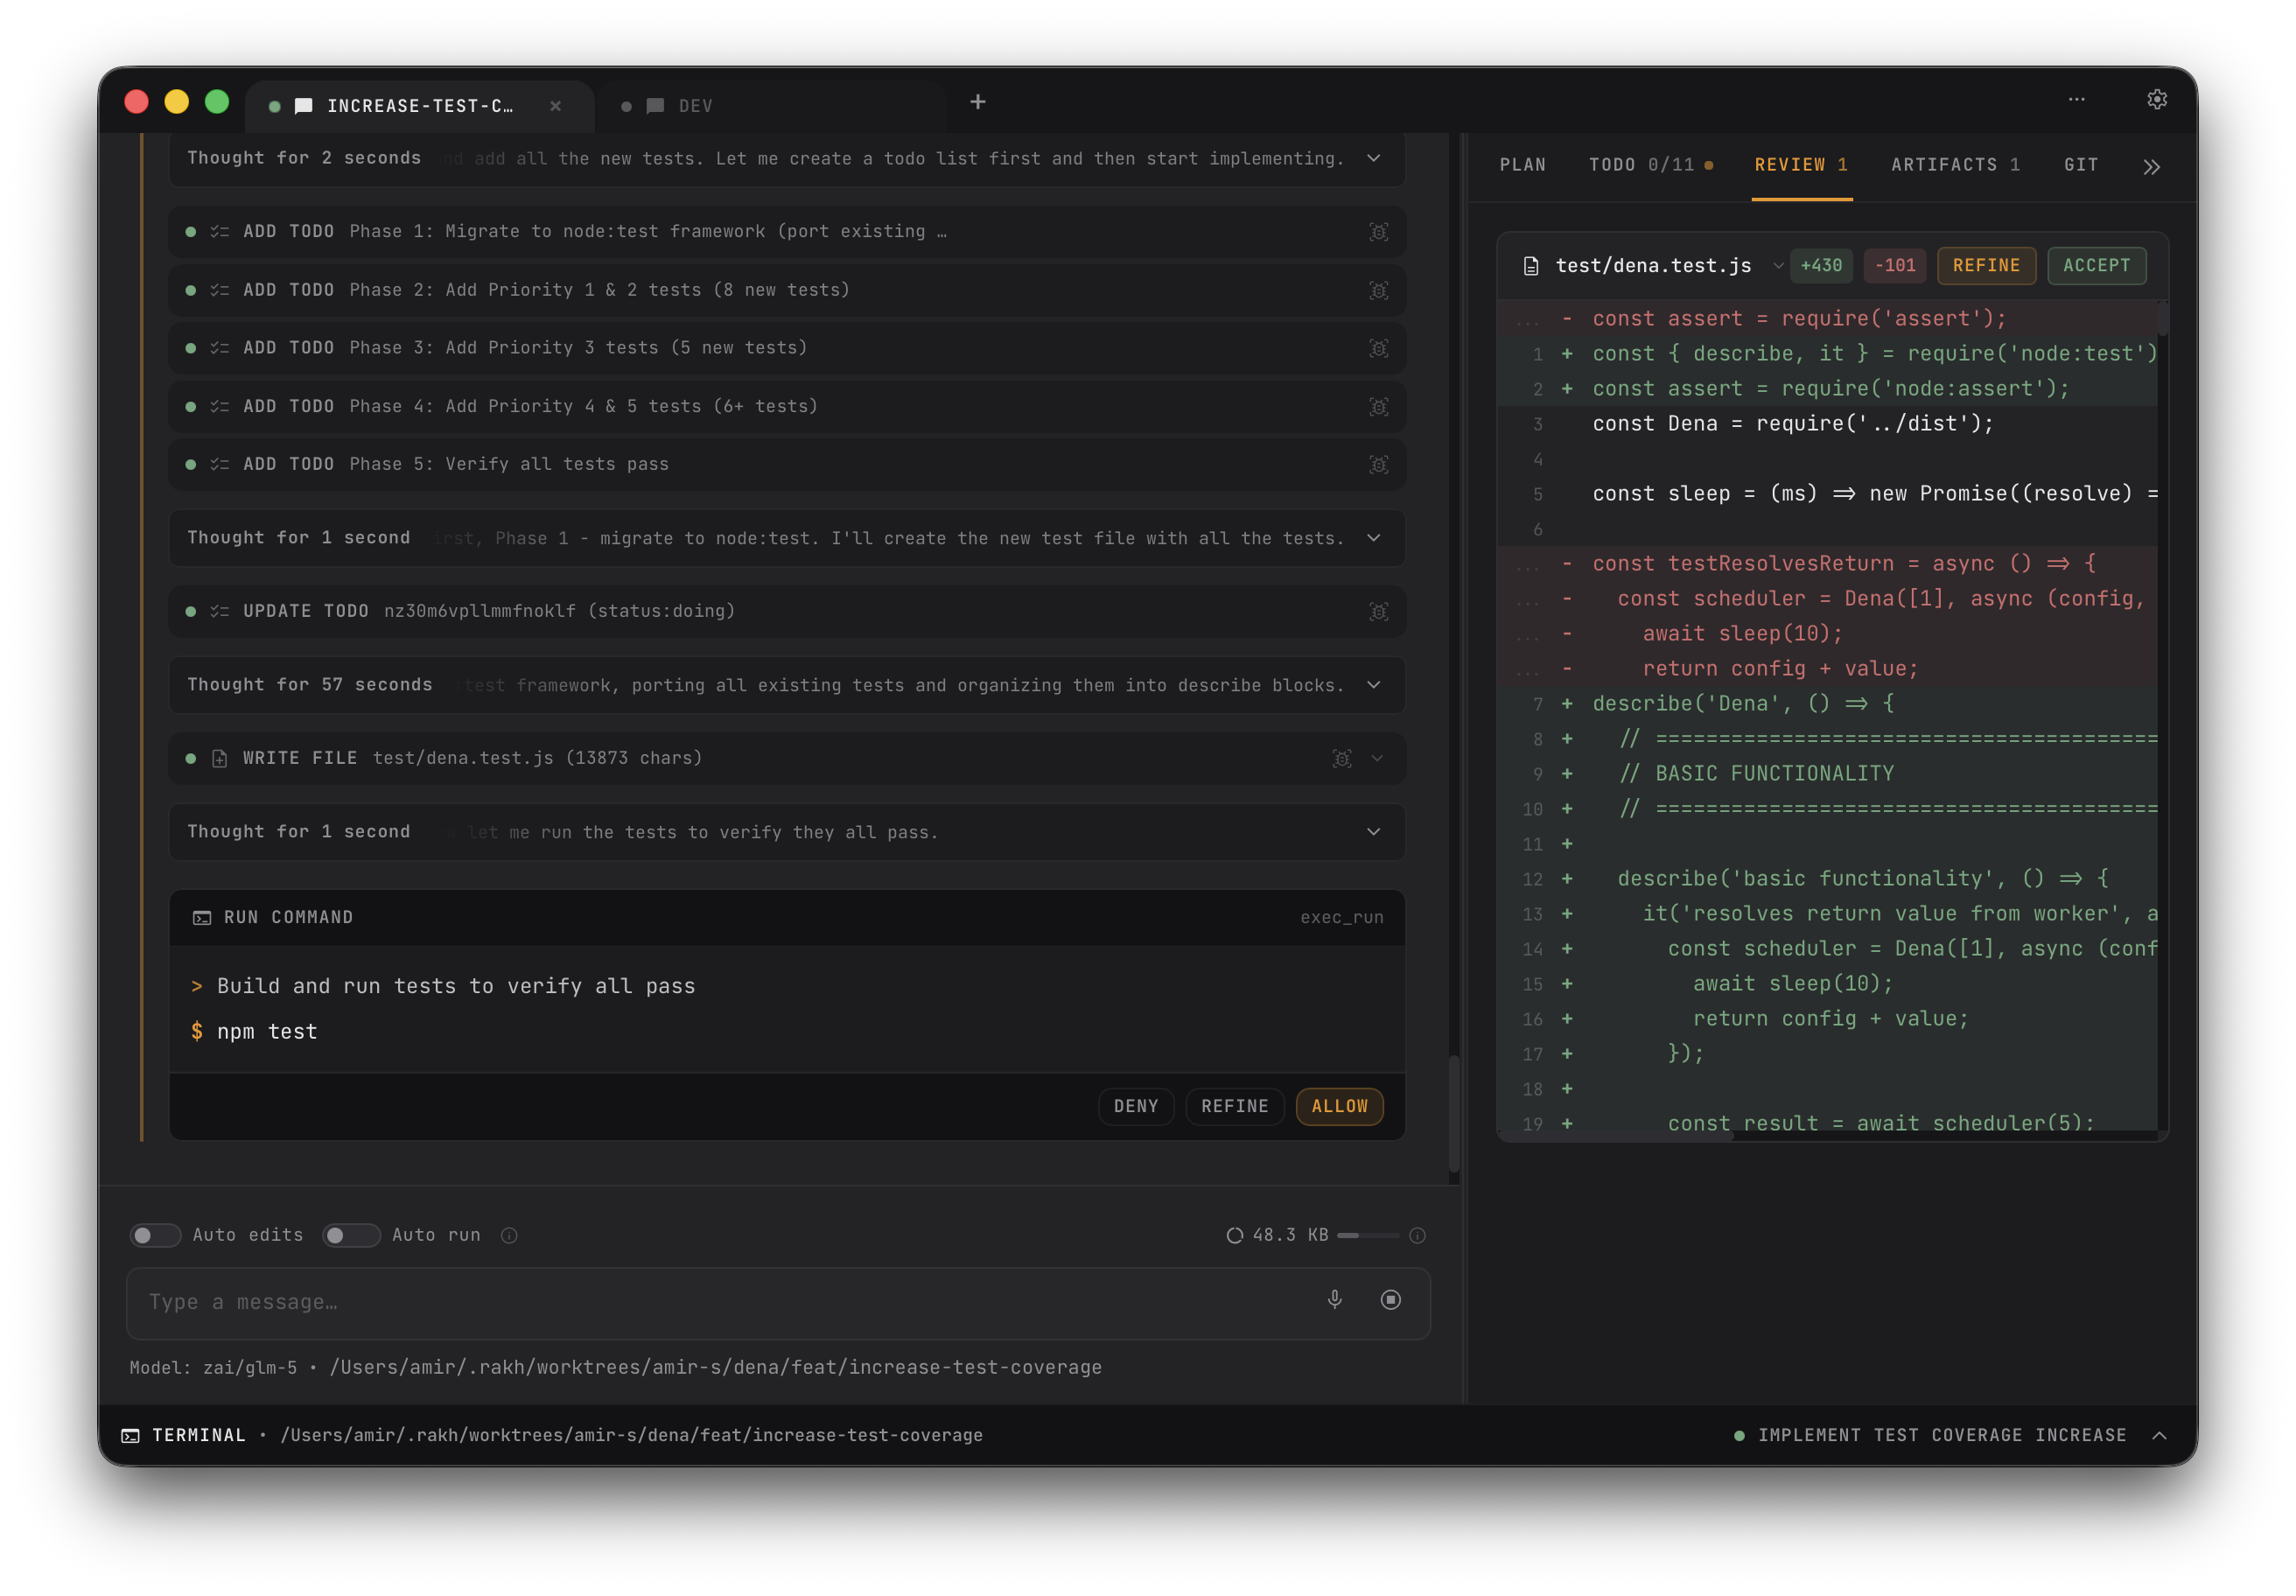Viewport: 2296px width, 1596px height.
Task: Click inspect icon on WRITE FILE row
Action: point(1341,758)
